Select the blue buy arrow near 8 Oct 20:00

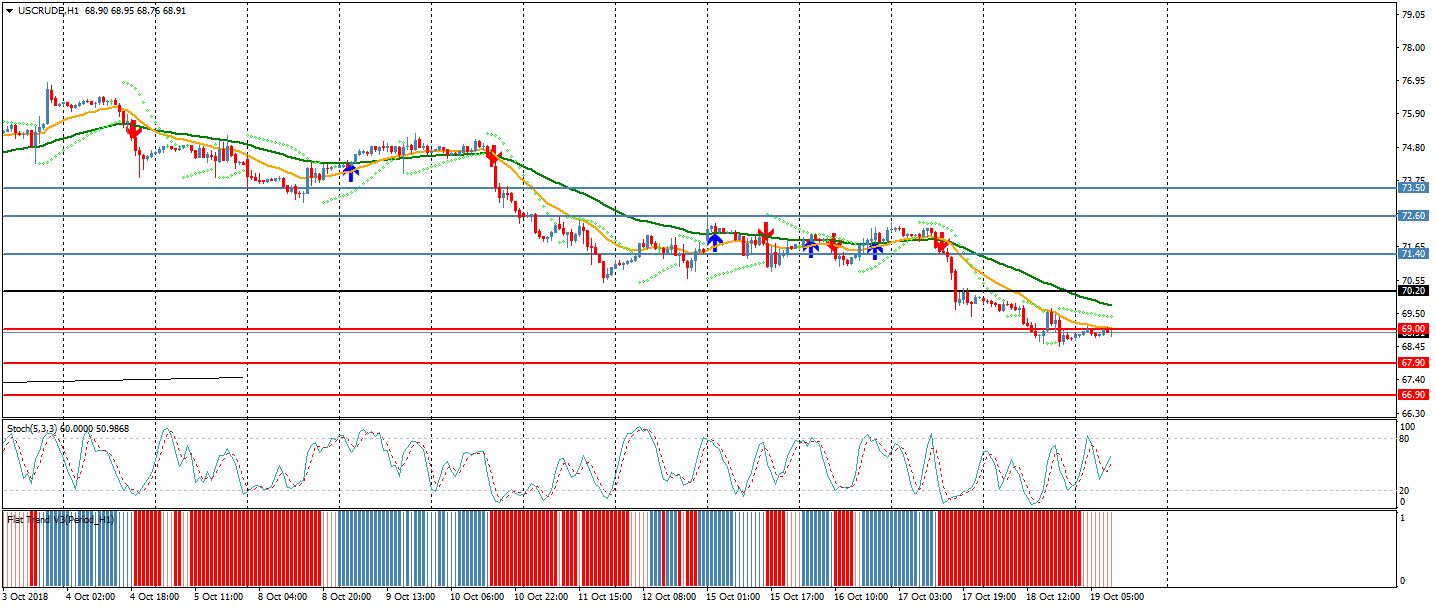tap(351, 171)
